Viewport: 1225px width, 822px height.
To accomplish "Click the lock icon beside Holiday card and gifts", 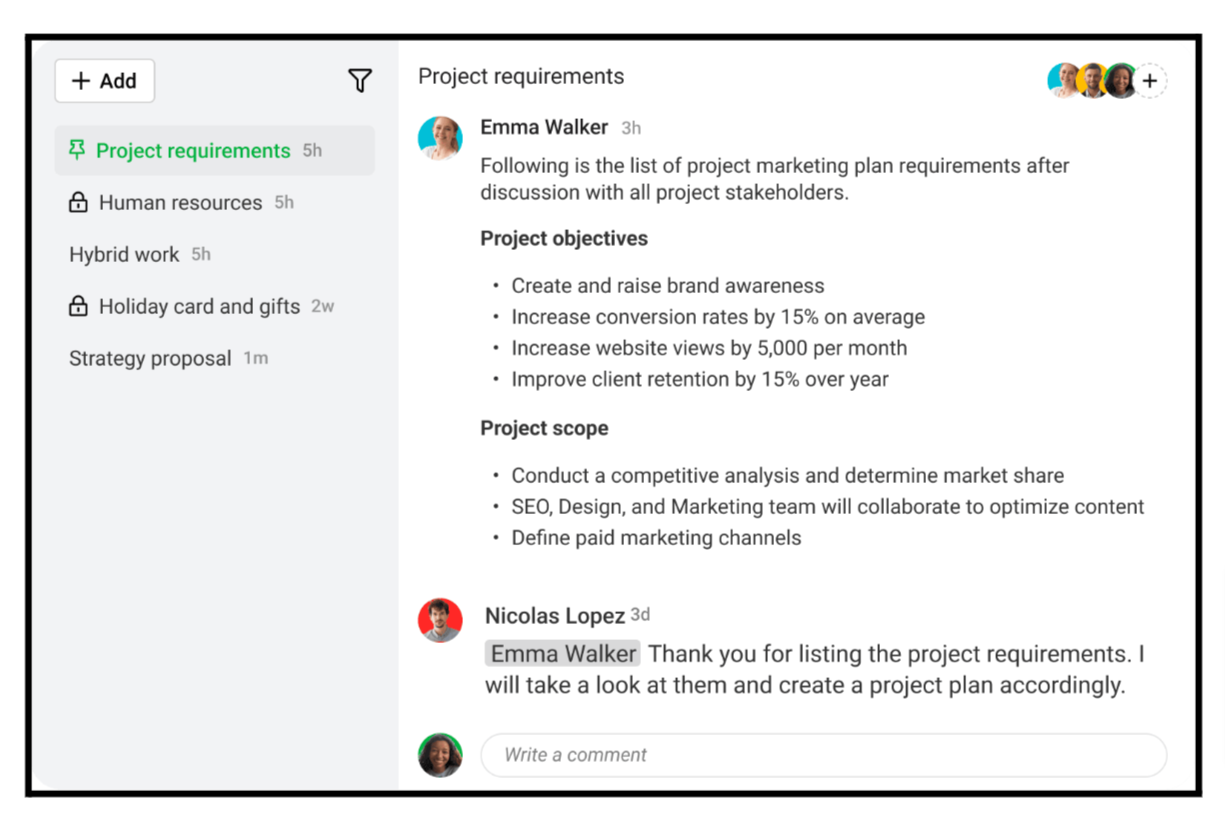I will [x=78, y=307].
